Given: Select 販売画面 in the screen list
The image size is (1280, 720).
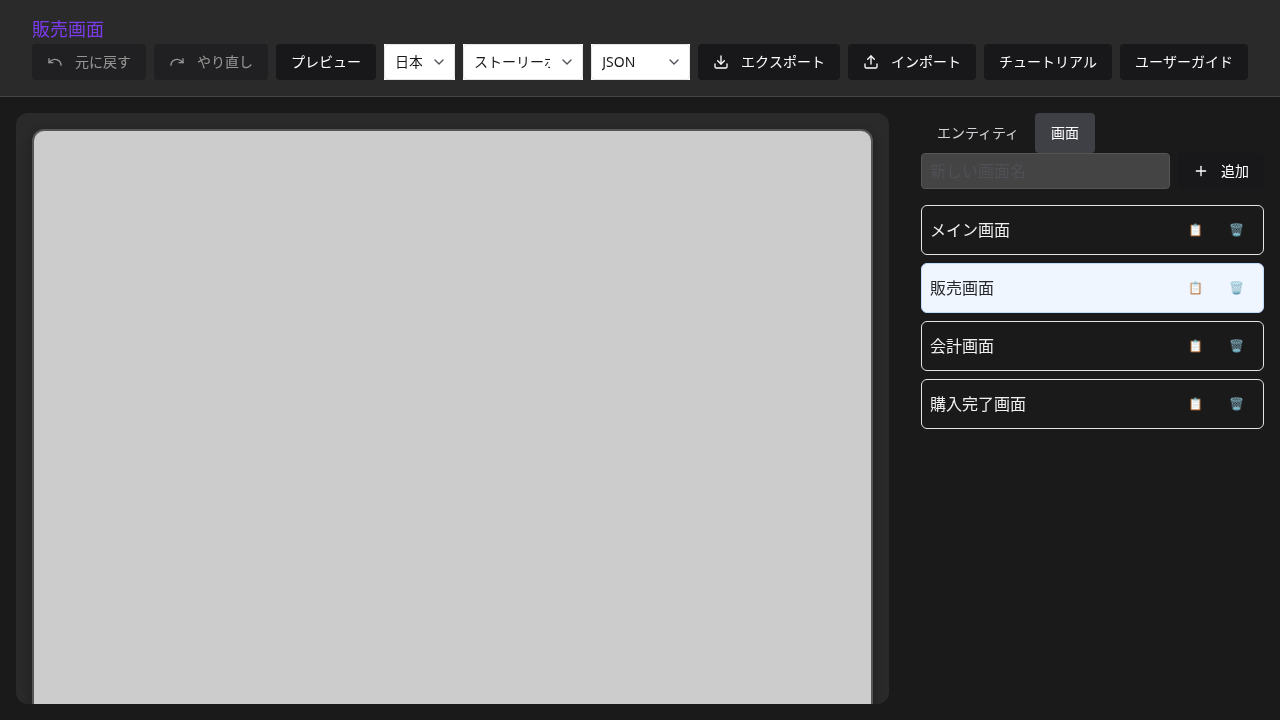Looking at the screenshot, I should (x=1092, y=288).
